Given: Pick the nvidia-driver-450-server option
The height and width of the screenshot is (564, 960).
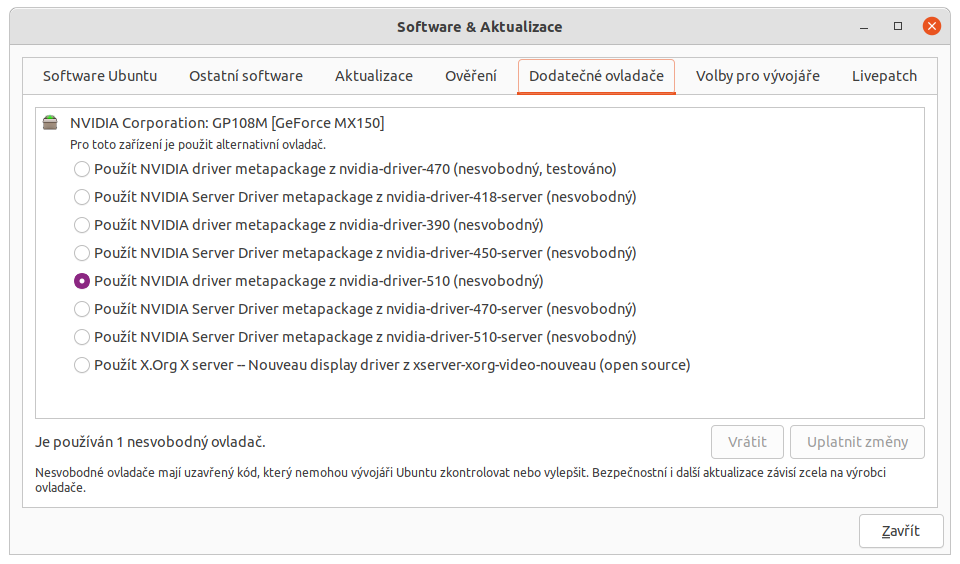Looking at the screenshot, I should click(x=82, y=253).
